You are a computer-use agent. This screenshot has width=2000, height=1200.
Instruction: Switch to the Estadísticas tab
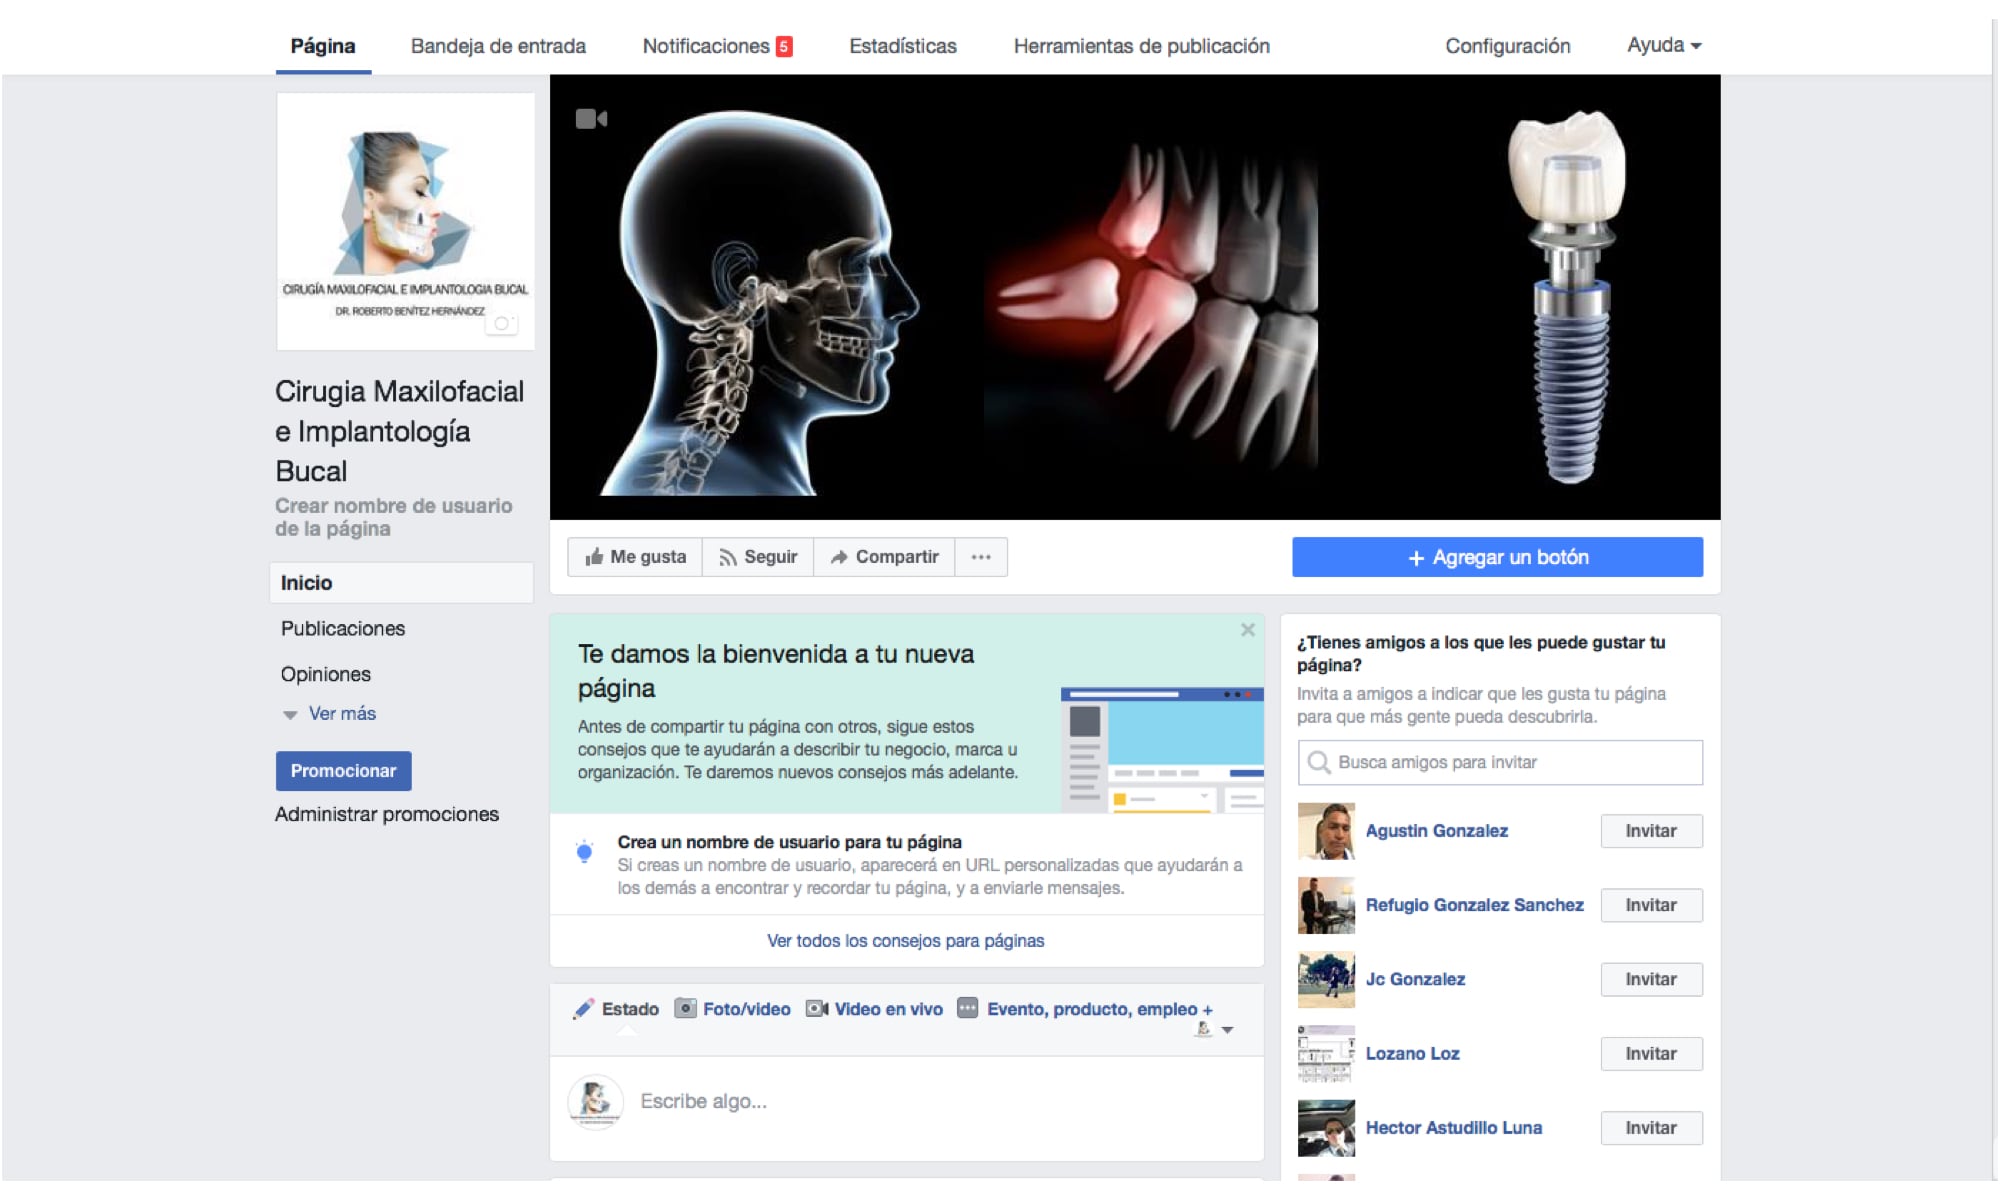point(903,45)
